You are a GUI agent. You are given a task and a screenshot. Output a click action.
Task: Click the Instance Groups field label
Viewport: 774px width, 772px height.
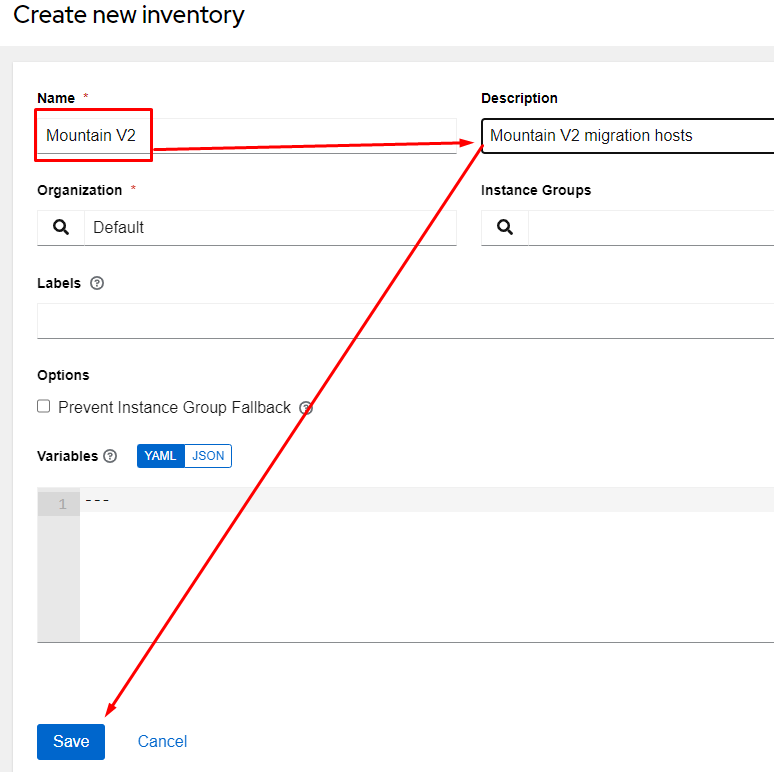pyautogui.click(x=535, y=190)
